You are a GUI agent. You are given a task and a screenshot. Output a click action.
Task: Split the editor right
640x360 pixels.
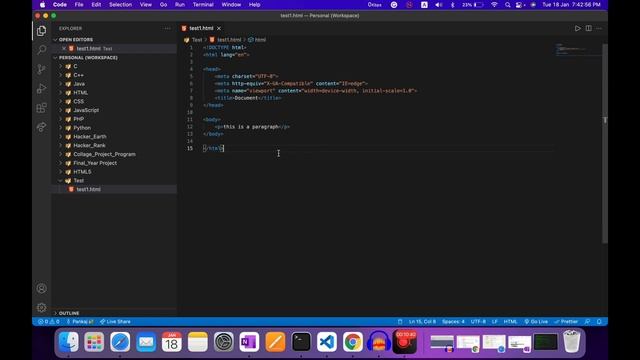[x=589, y=28]
